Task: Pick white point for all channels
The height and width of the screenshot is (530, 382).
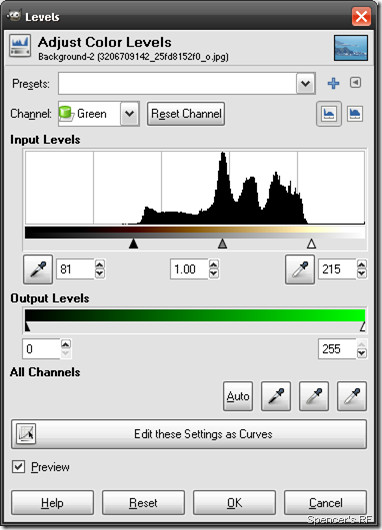Action: 352,396
